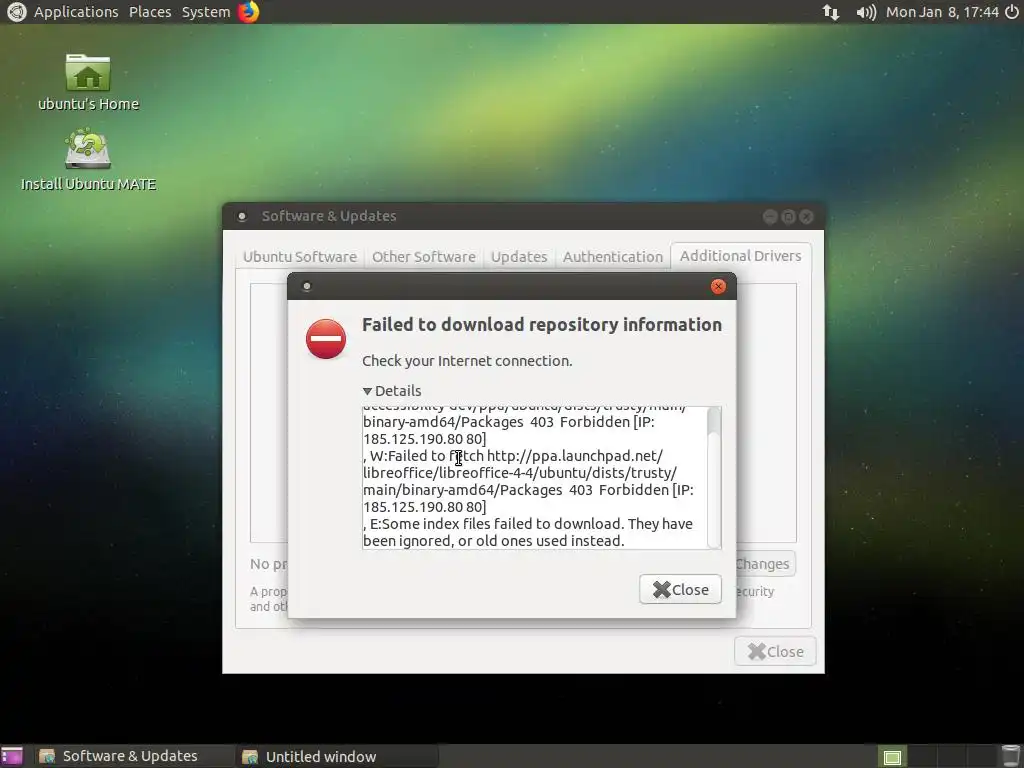
Task: Launch Firefox from the top panel
Action: (x=248, y=12)
